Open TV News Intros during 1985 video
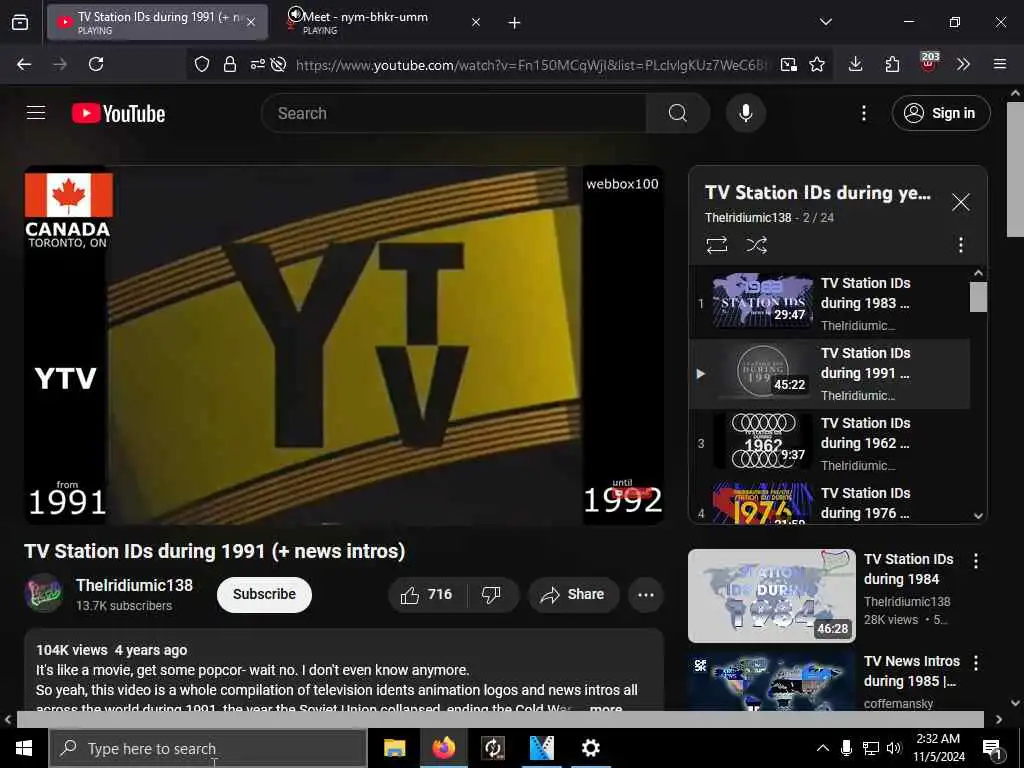Screen dimensions: 1024x768 [x=771, y=679]
